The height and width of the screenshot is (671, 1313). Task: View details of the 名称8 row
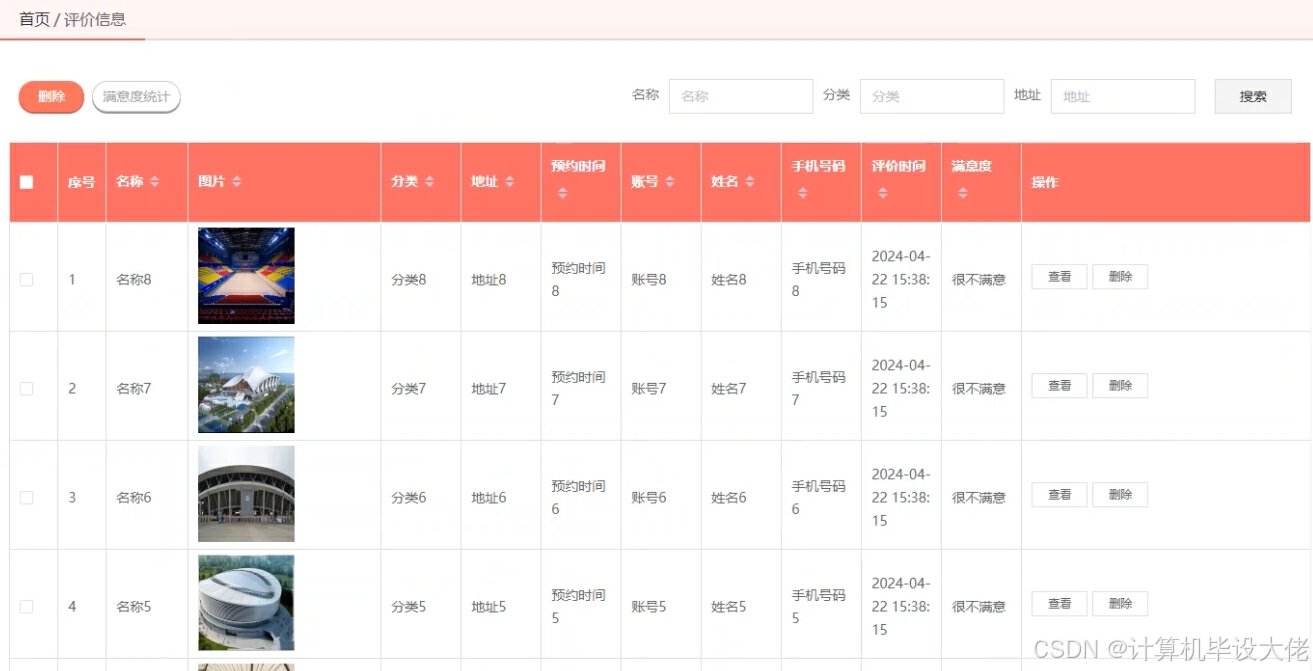[x=1059, y=277]
